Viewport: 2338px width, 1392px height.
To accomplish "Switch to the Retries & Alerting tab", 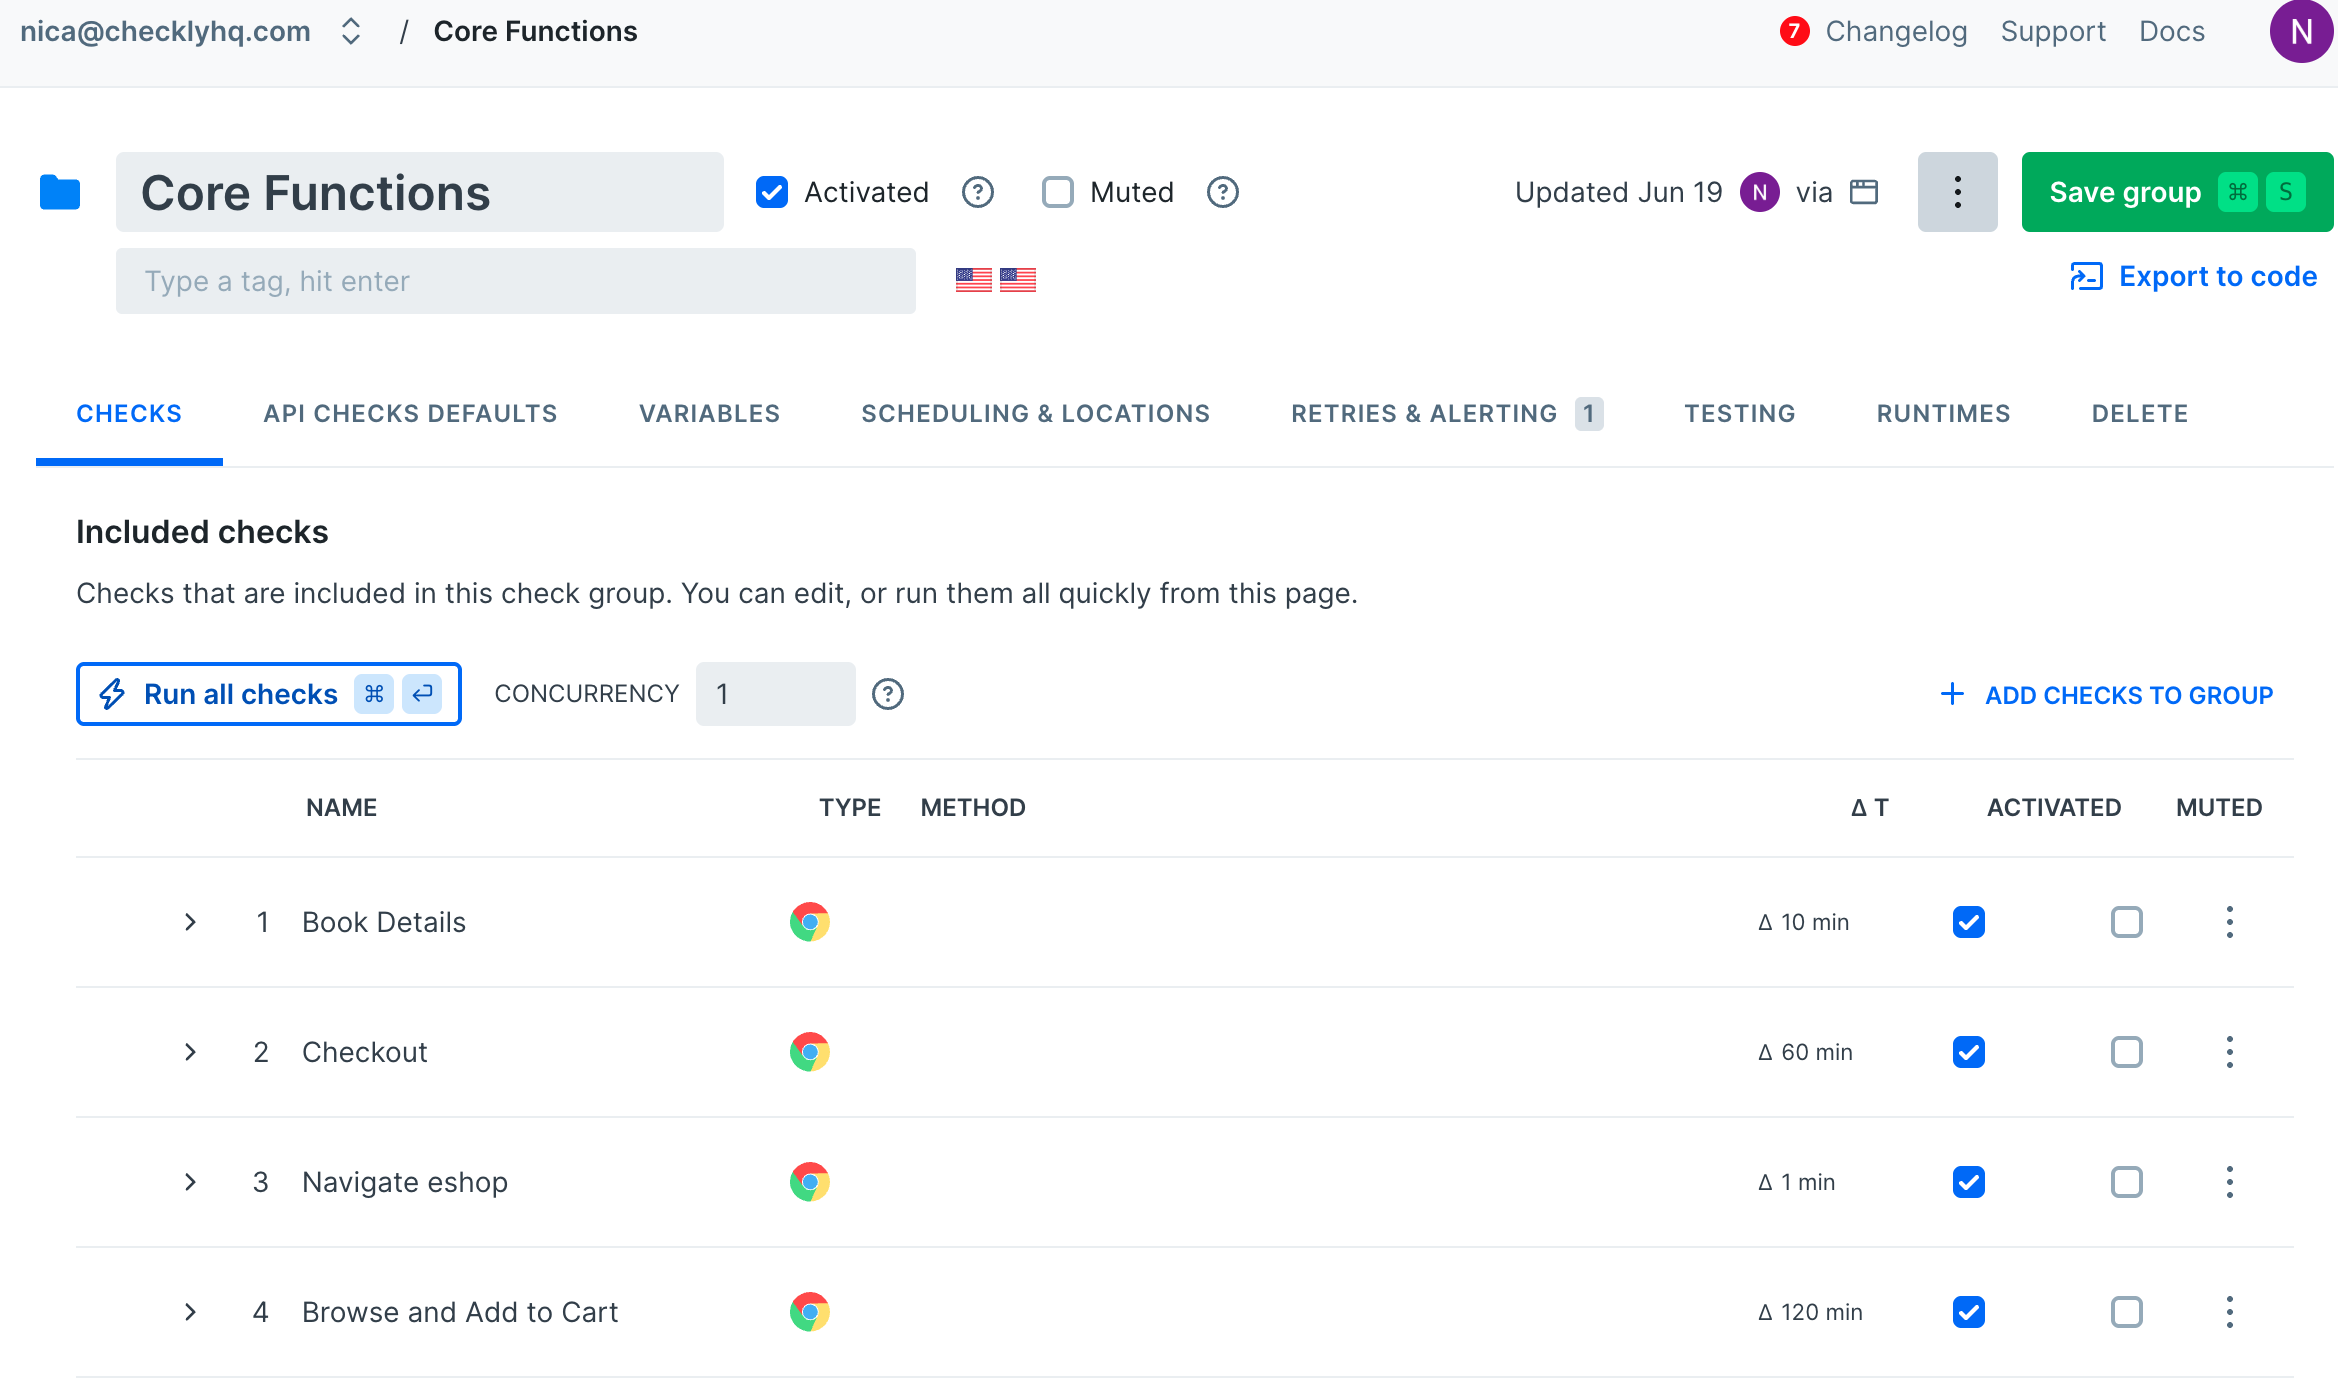I will click(1424, 413).
